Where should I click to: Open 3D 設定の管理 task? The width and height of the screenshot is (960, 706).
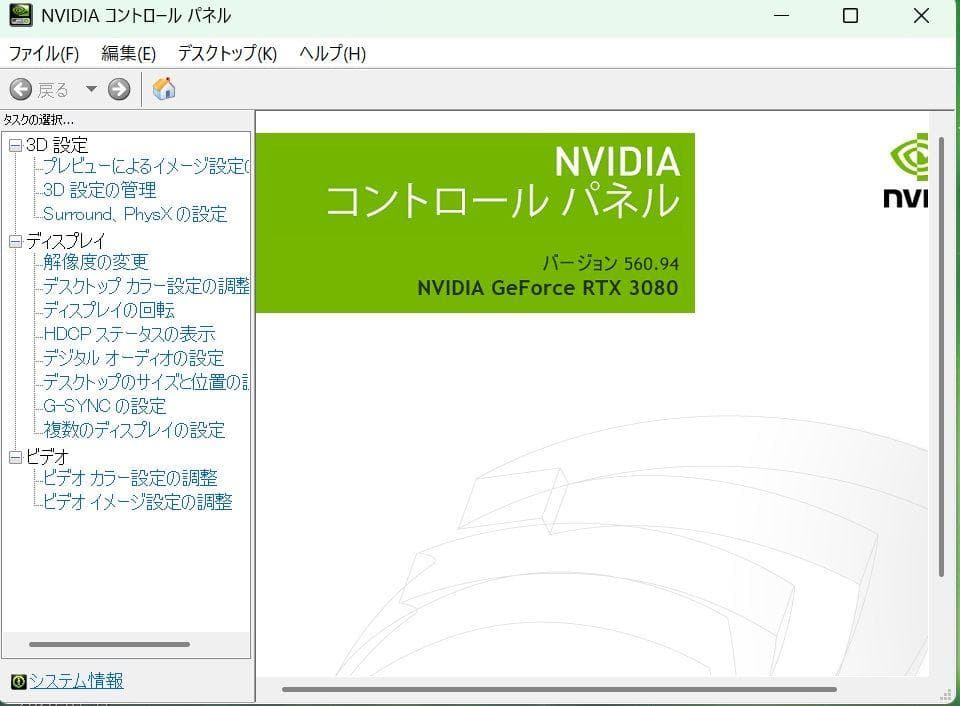point(100,190)
